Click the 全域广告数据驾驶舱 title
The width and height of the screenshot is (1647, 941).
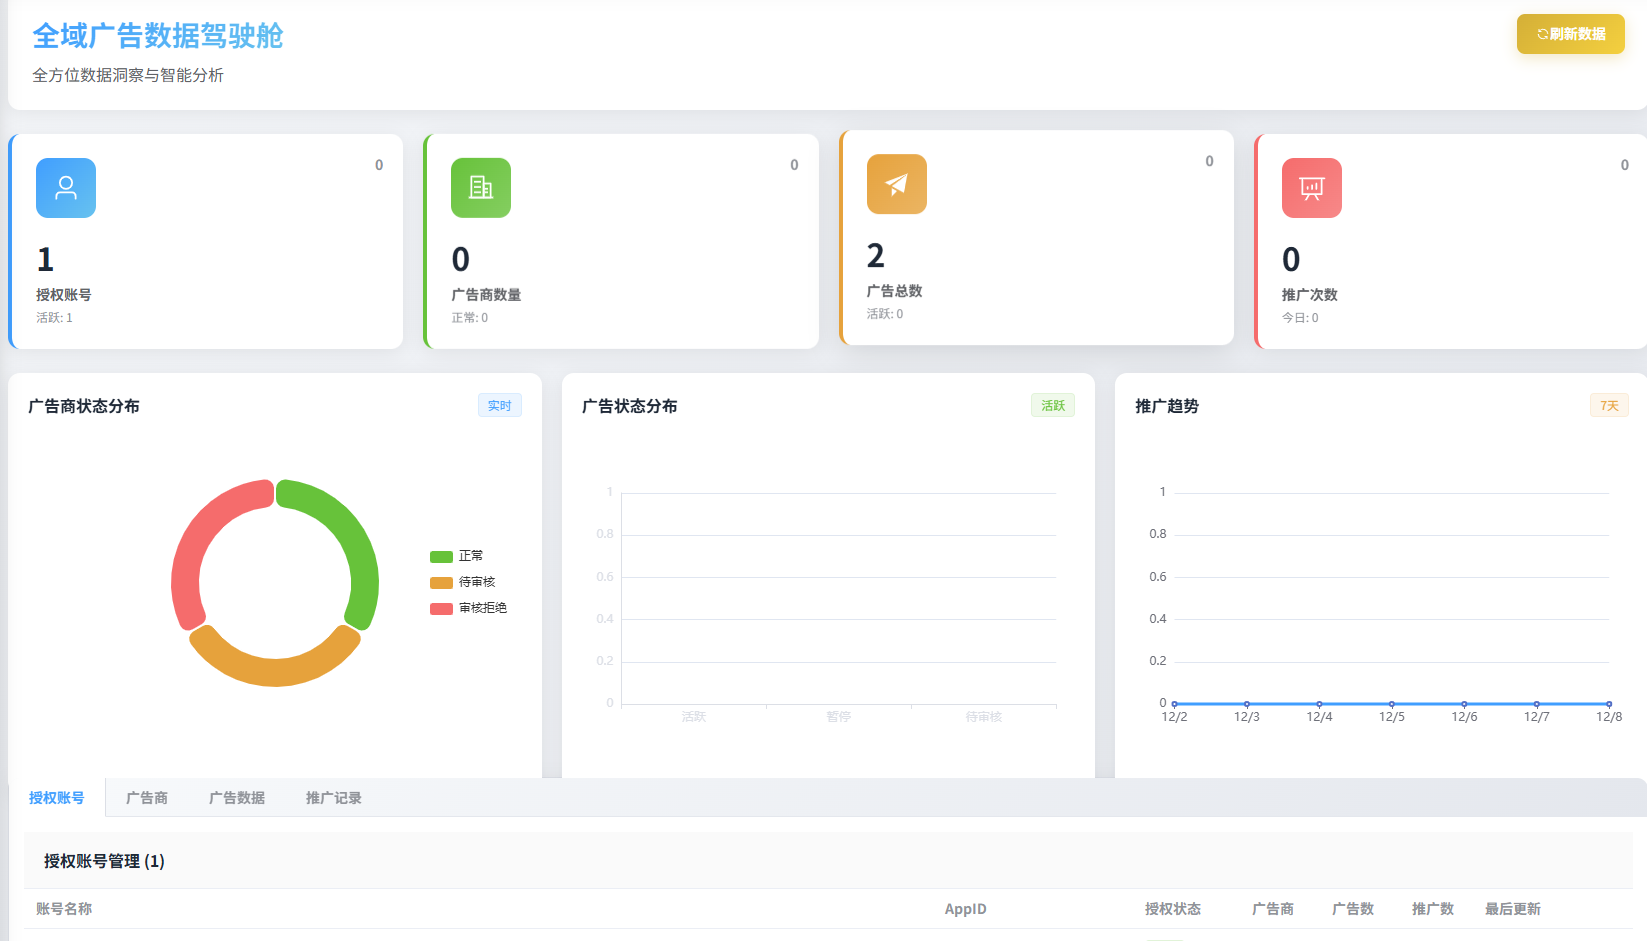158,36
